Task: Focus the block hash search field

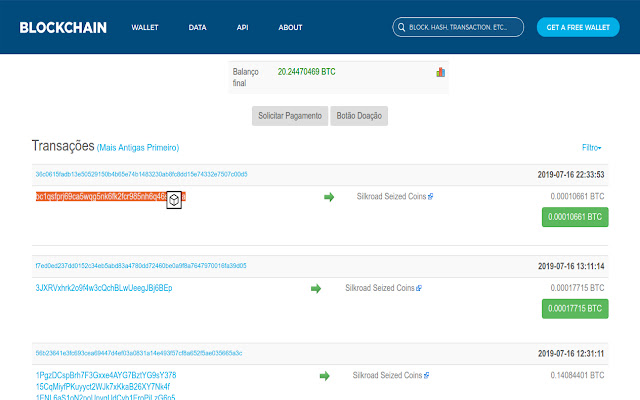Action: [458, 27]
